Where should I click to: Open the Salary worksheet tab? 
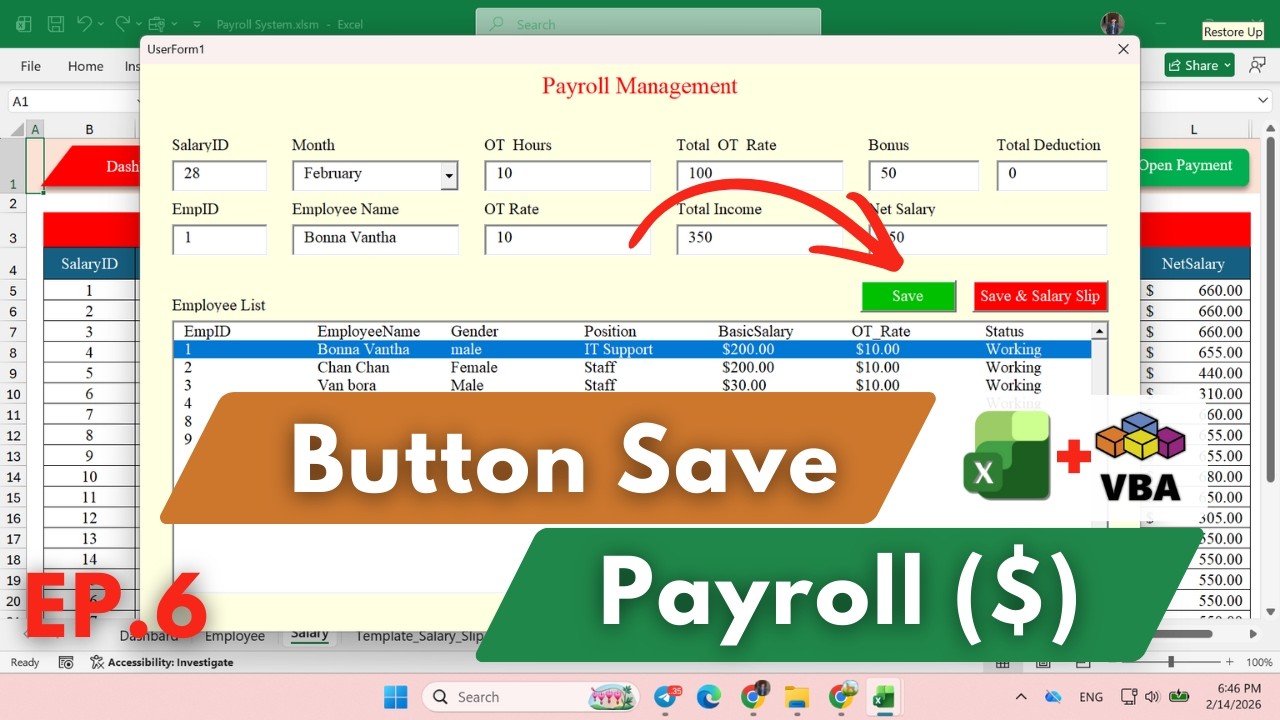[x=310, y=634]
